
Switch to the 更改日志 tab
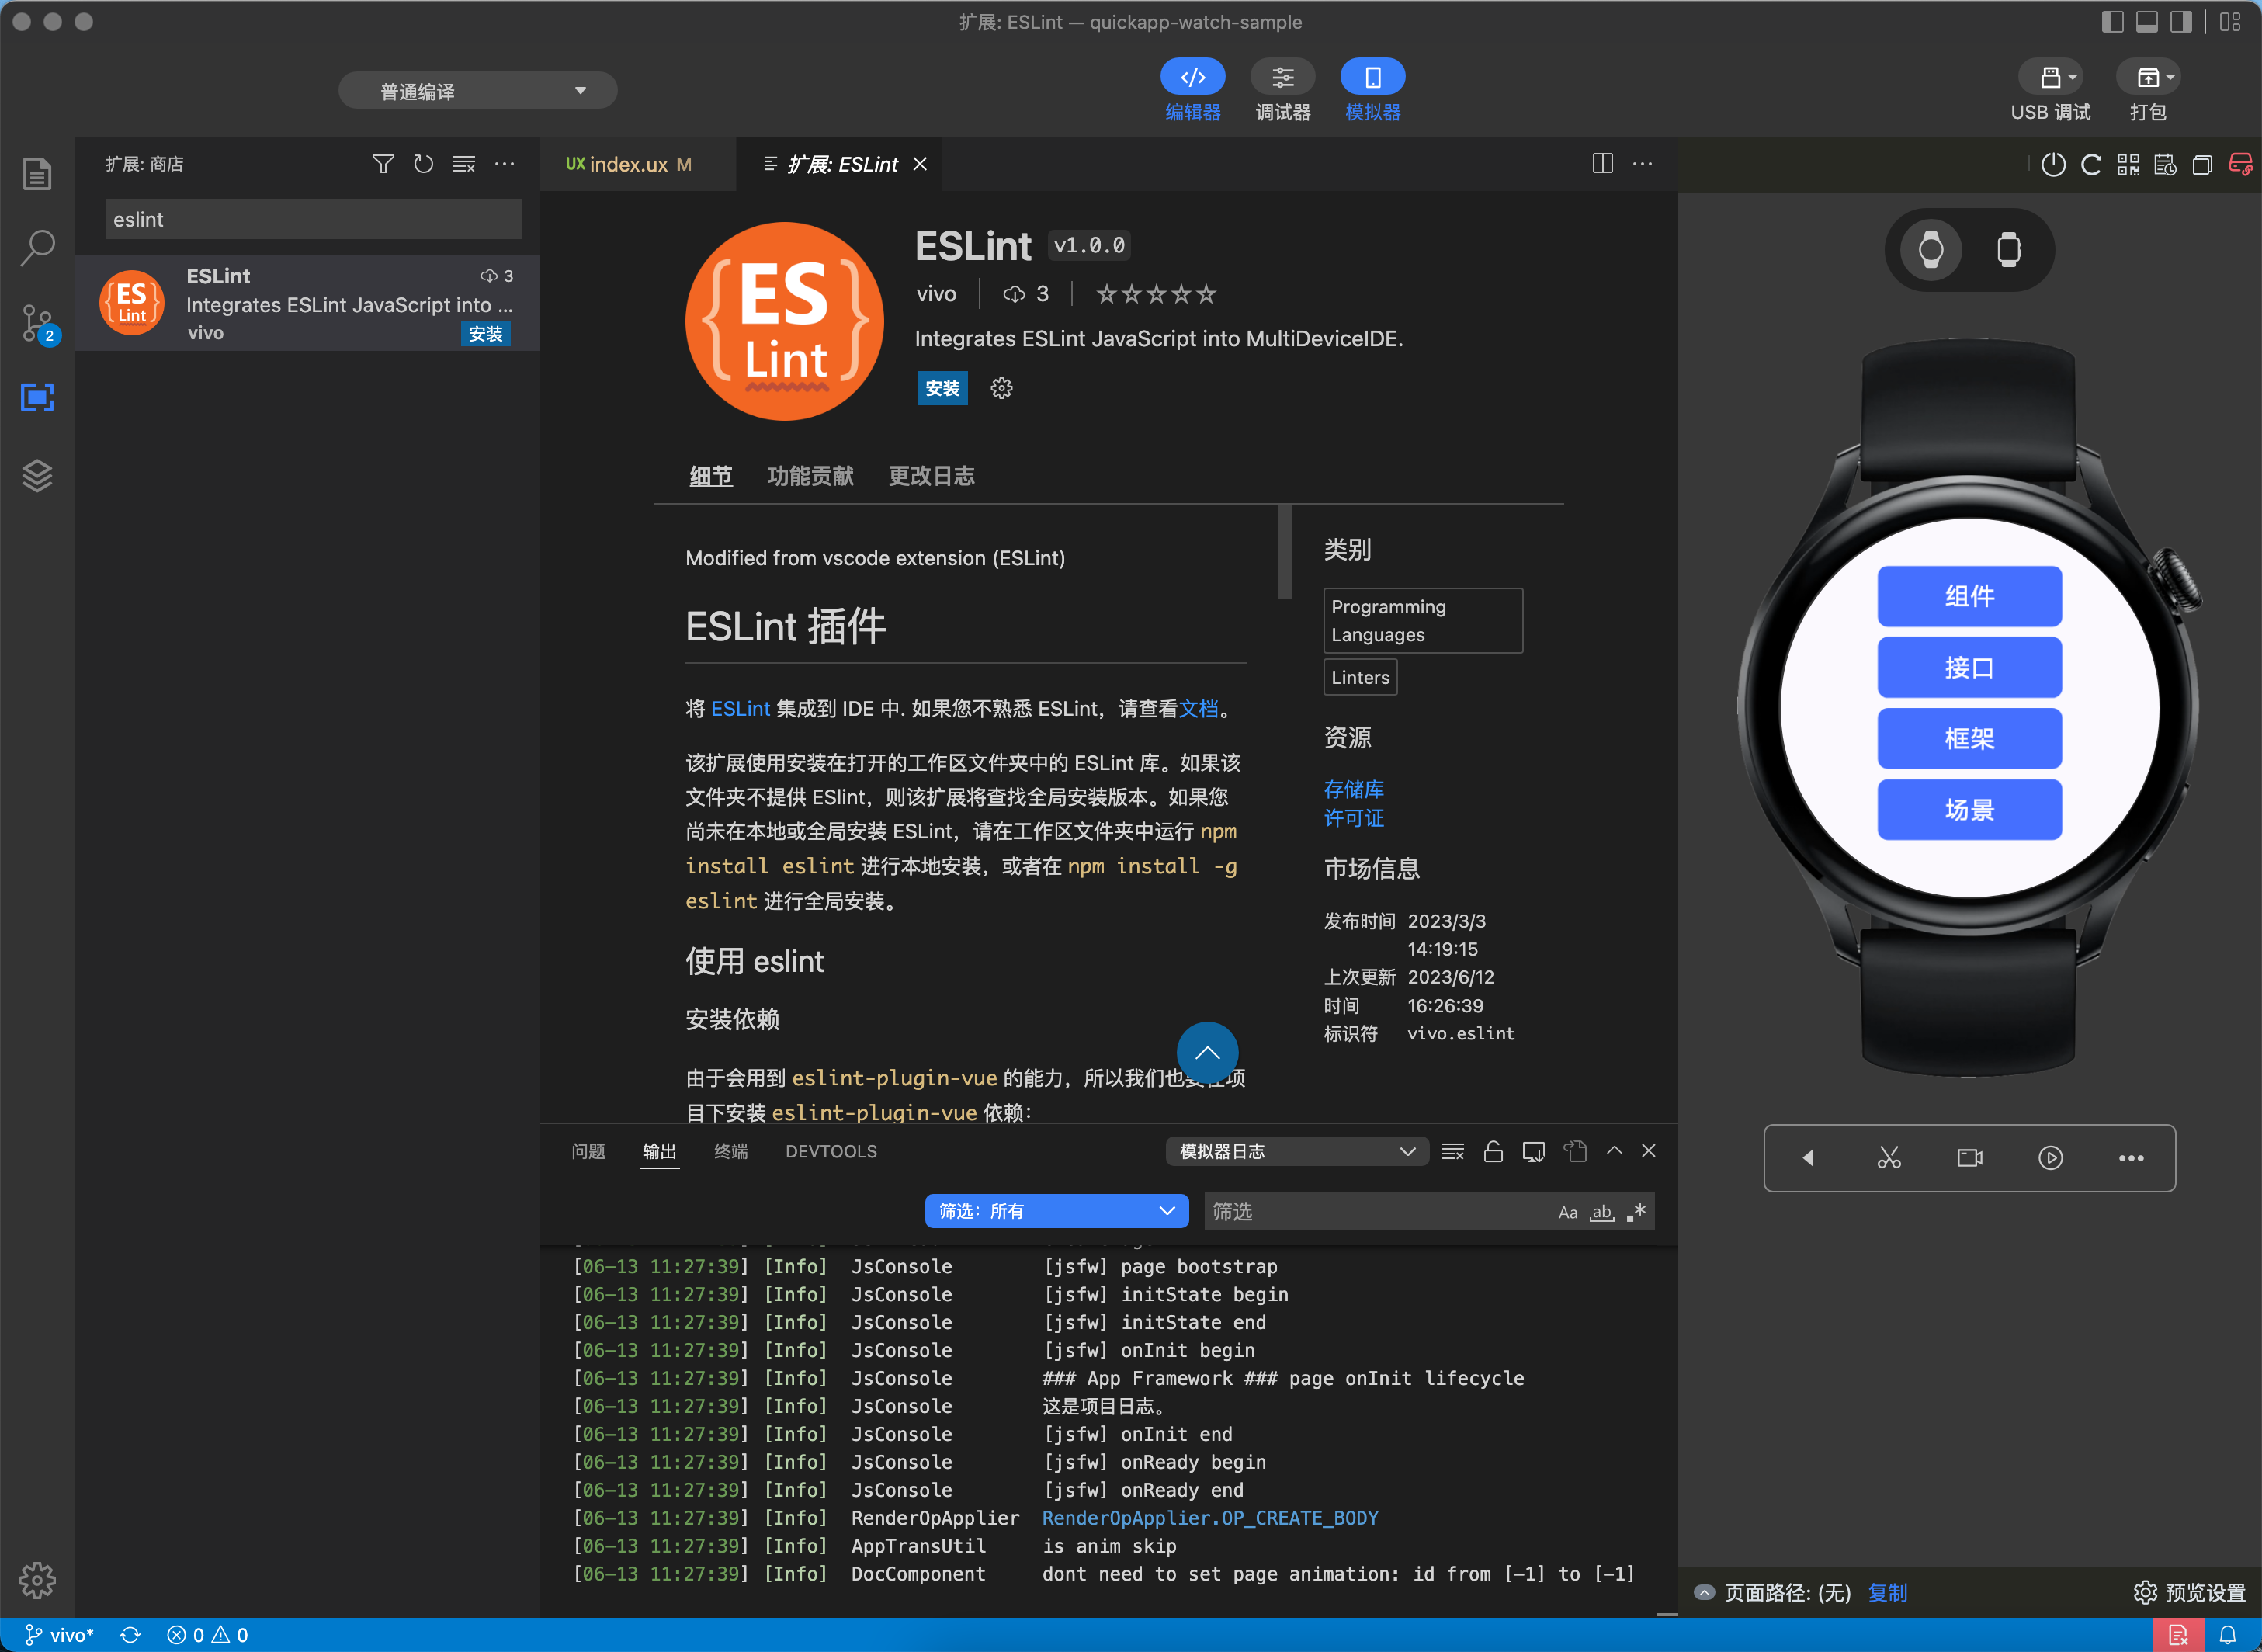(931, 476)
